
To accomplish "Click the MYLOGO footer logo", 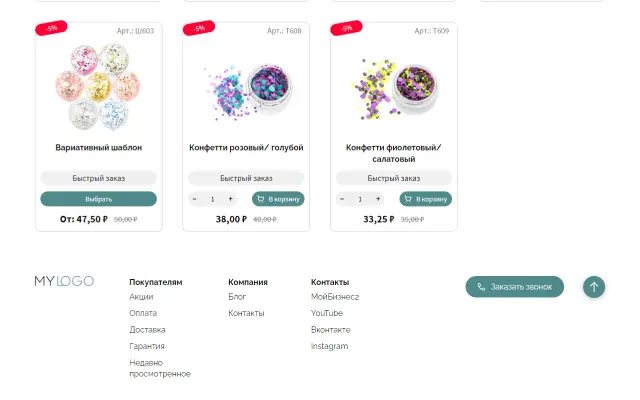I will tap(64, 282).
